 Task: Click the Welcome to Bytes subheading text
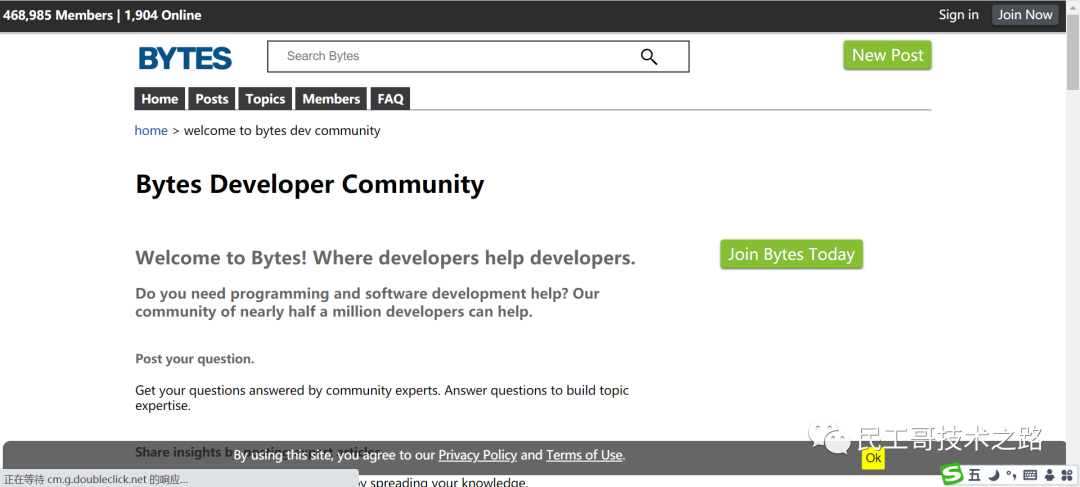click(x=385, y=258)
